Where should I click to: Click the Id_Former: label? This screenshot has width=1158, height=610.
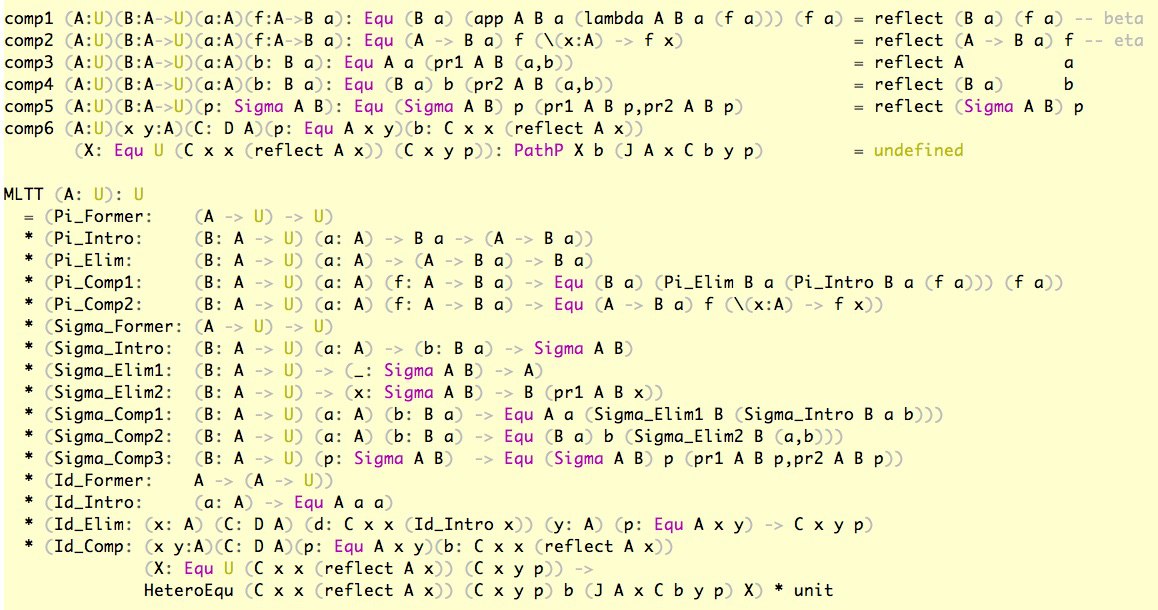pyautogui.click(x=103, y=481)
